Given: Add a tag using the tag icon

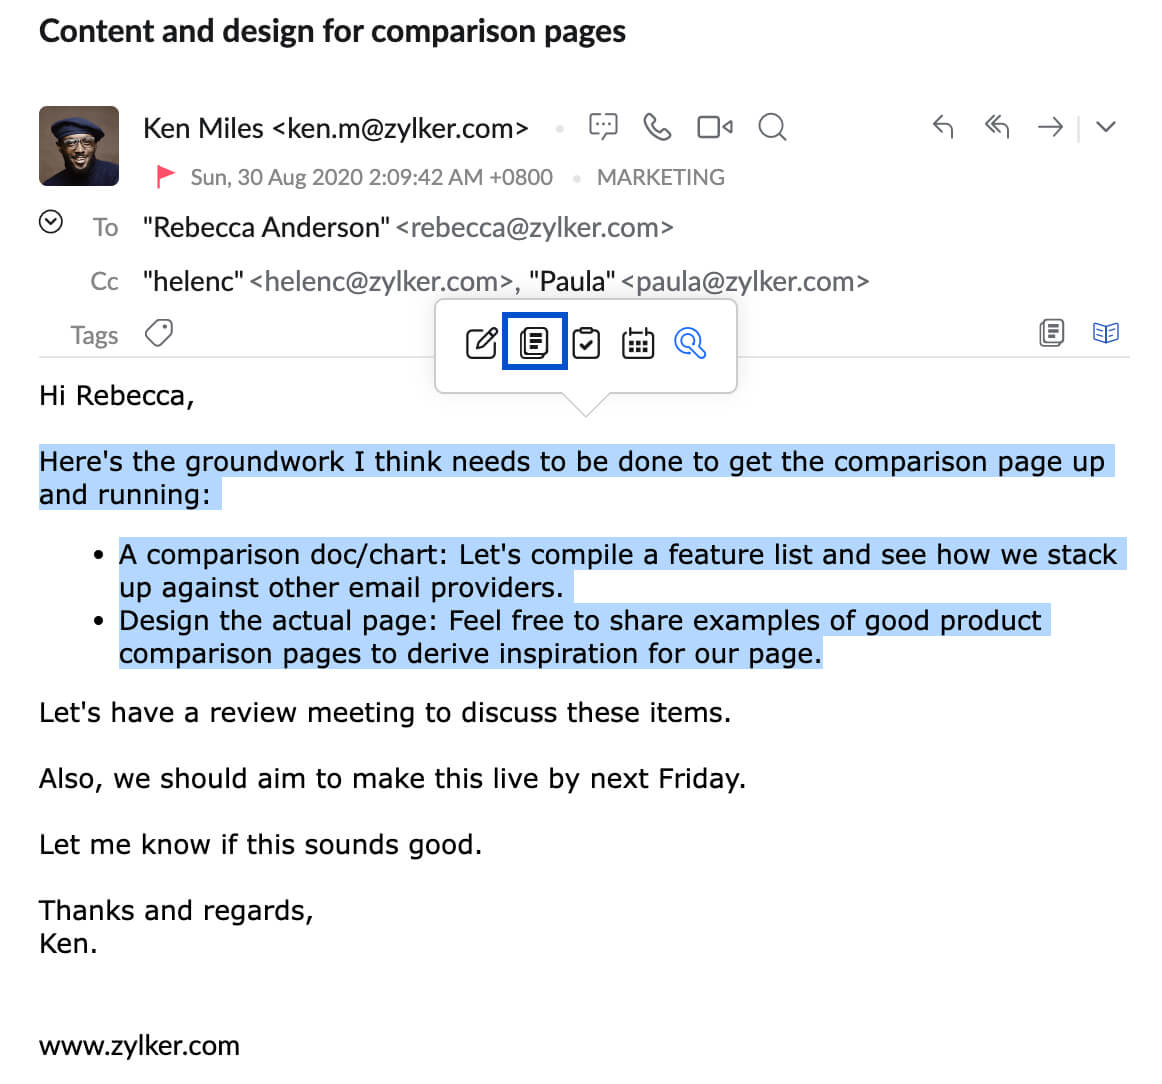Looking at the screenshot, I should coord(159,333).
